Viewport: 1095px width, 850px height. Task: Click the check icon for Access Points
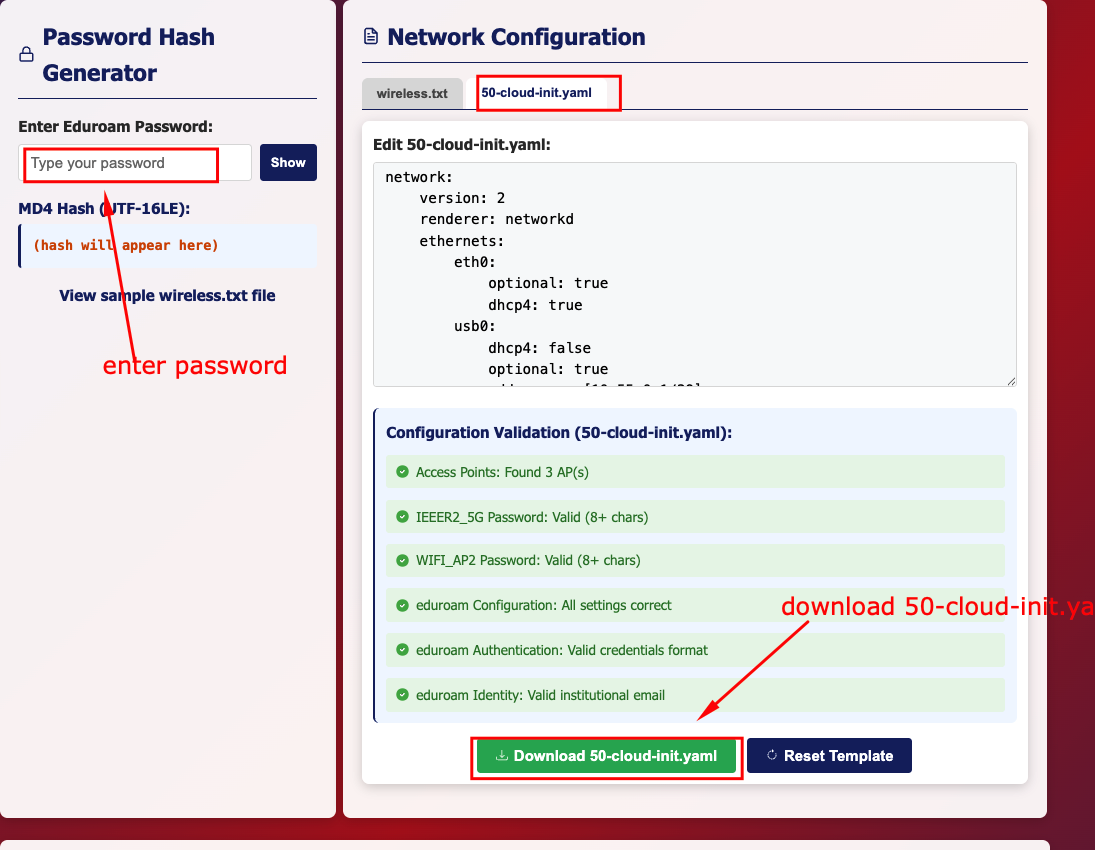[402, 472]
